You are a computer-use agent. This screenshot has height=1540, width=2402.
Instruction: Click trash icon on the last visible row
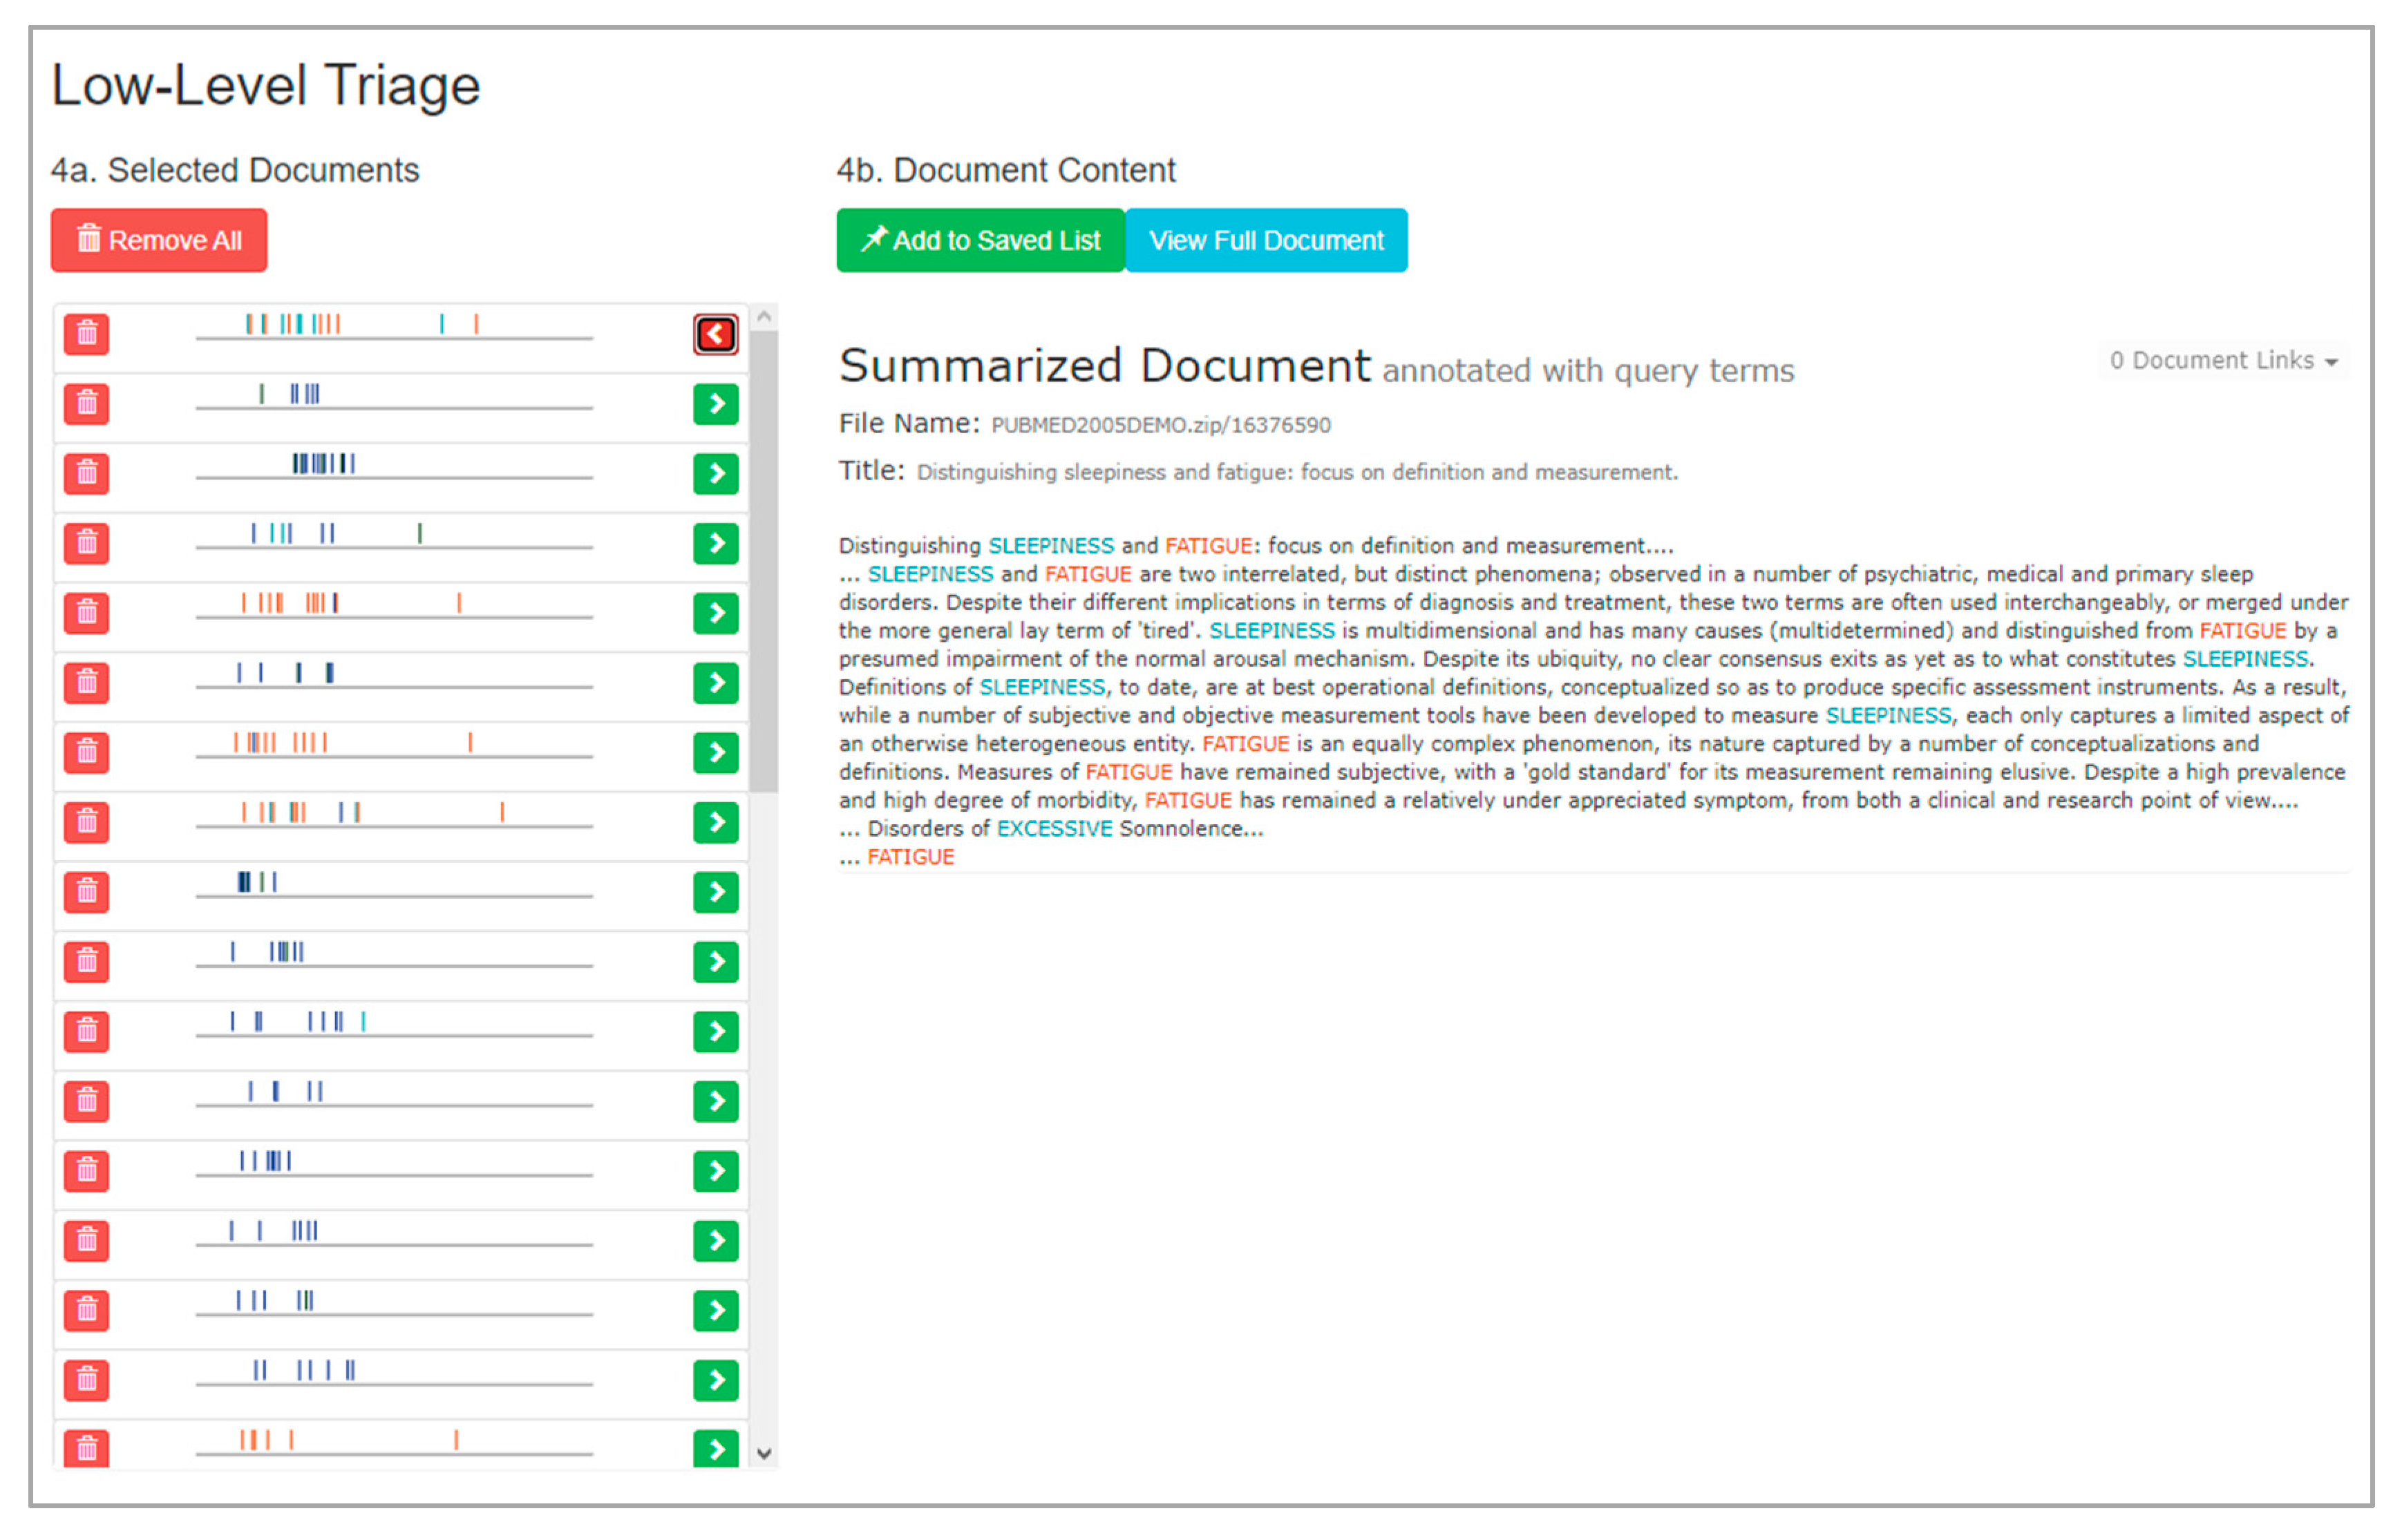tap(87, 1447)
